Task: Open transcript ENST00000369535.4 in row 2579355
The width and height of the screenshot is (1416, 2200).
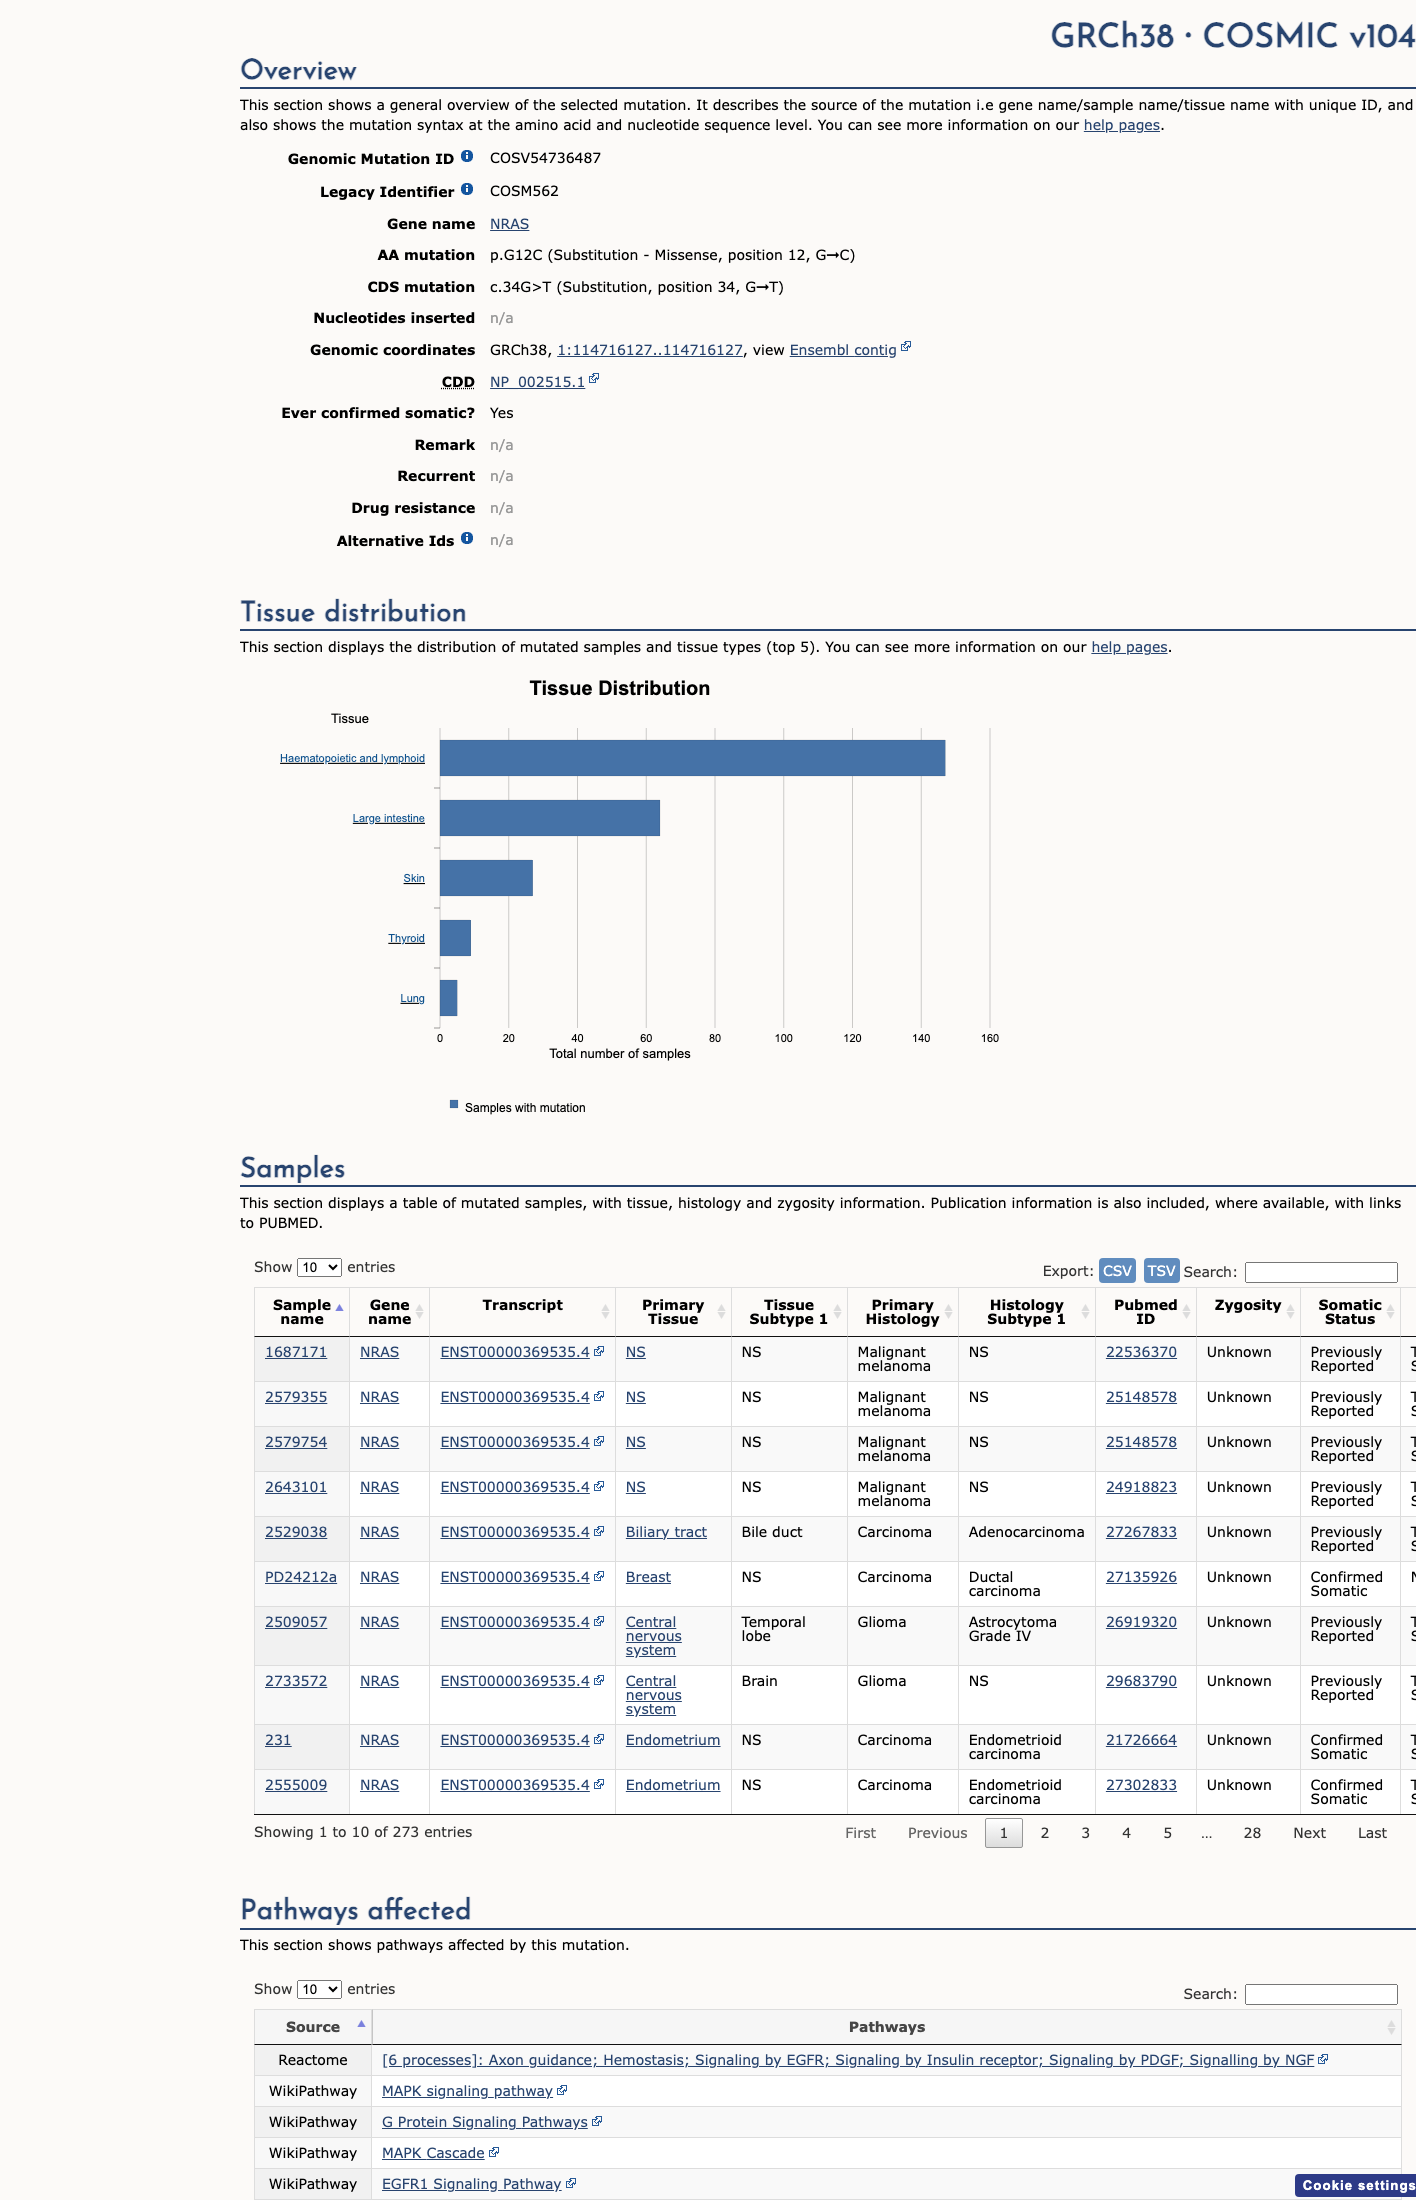Action: (515, 1397)
